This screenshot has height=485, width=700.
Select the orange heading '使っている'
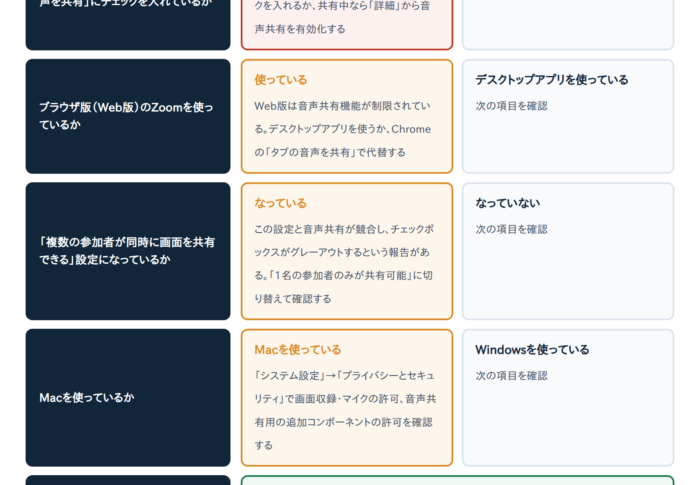click(281, 80)
